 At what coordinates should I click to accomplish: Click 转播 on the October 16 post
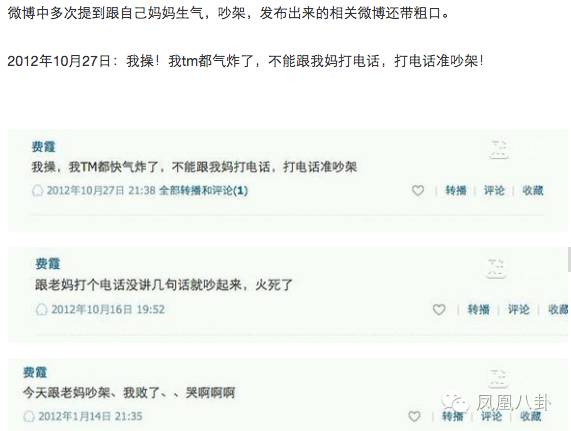click(479, 309)
